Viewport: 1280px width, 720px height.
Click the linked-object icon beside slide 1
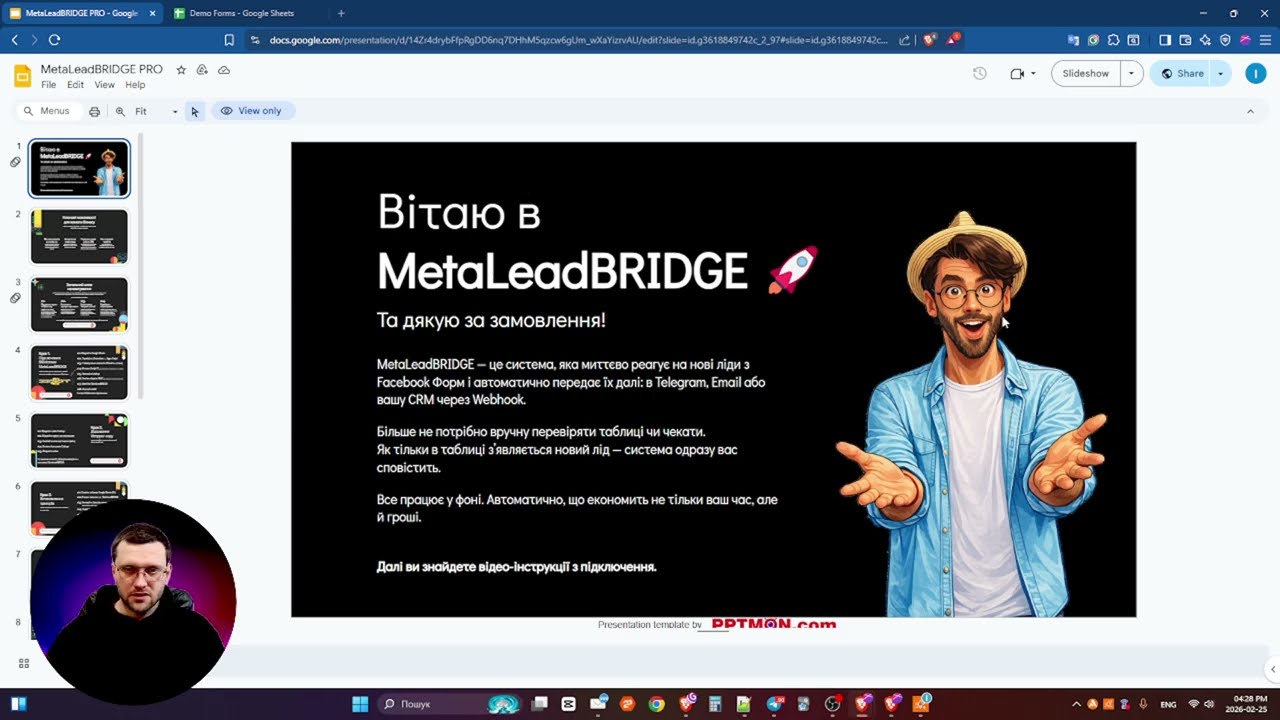point(15,162)
